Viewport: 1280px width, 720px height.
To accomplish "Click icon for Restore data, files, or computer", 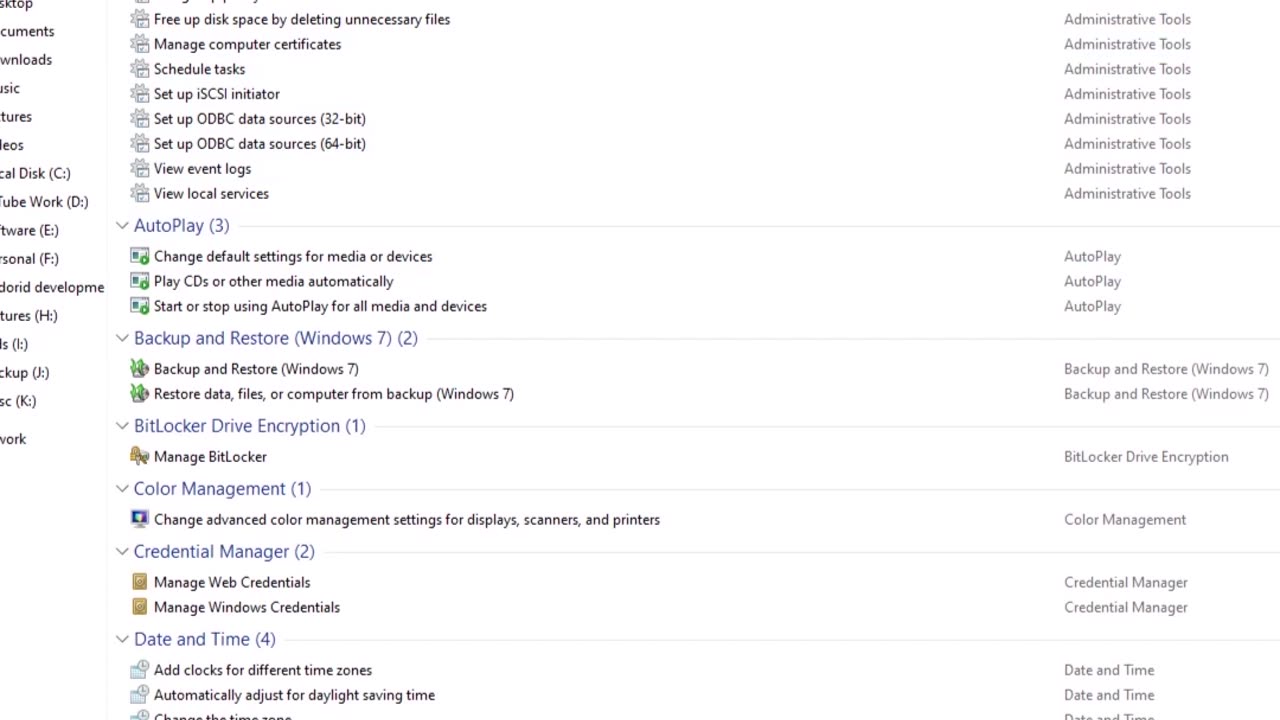I will point(140,394).
